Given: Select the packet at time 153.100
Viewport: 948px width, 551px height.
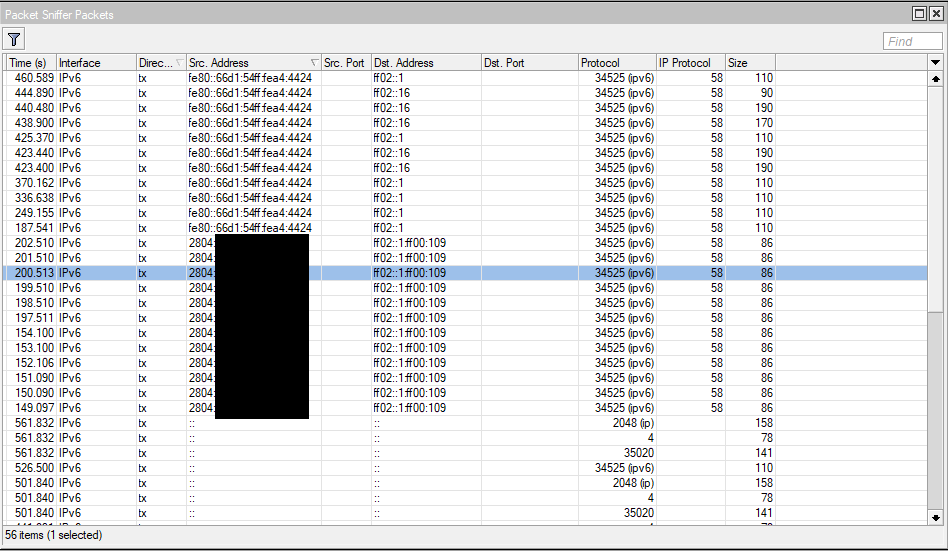Looking at the screenshot, I should pyautogui.click(x=464, y=348).
